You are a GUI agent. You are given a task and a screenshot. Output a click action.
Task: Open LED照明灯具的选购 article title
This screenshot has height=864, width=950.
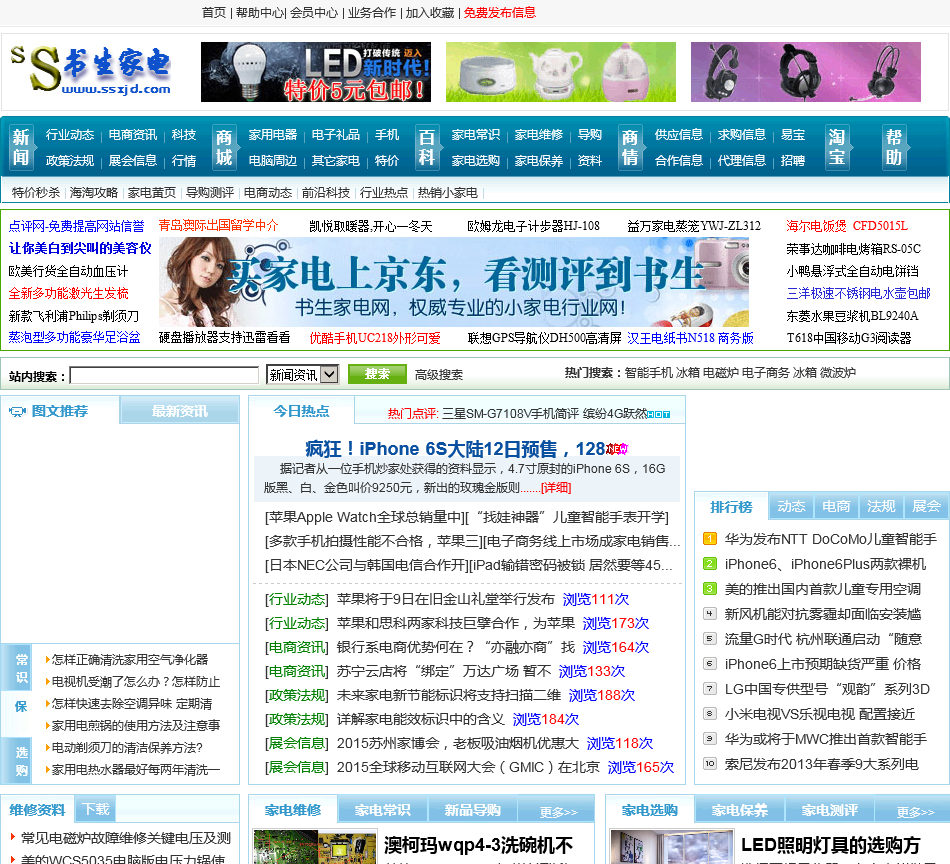(831, 845)
